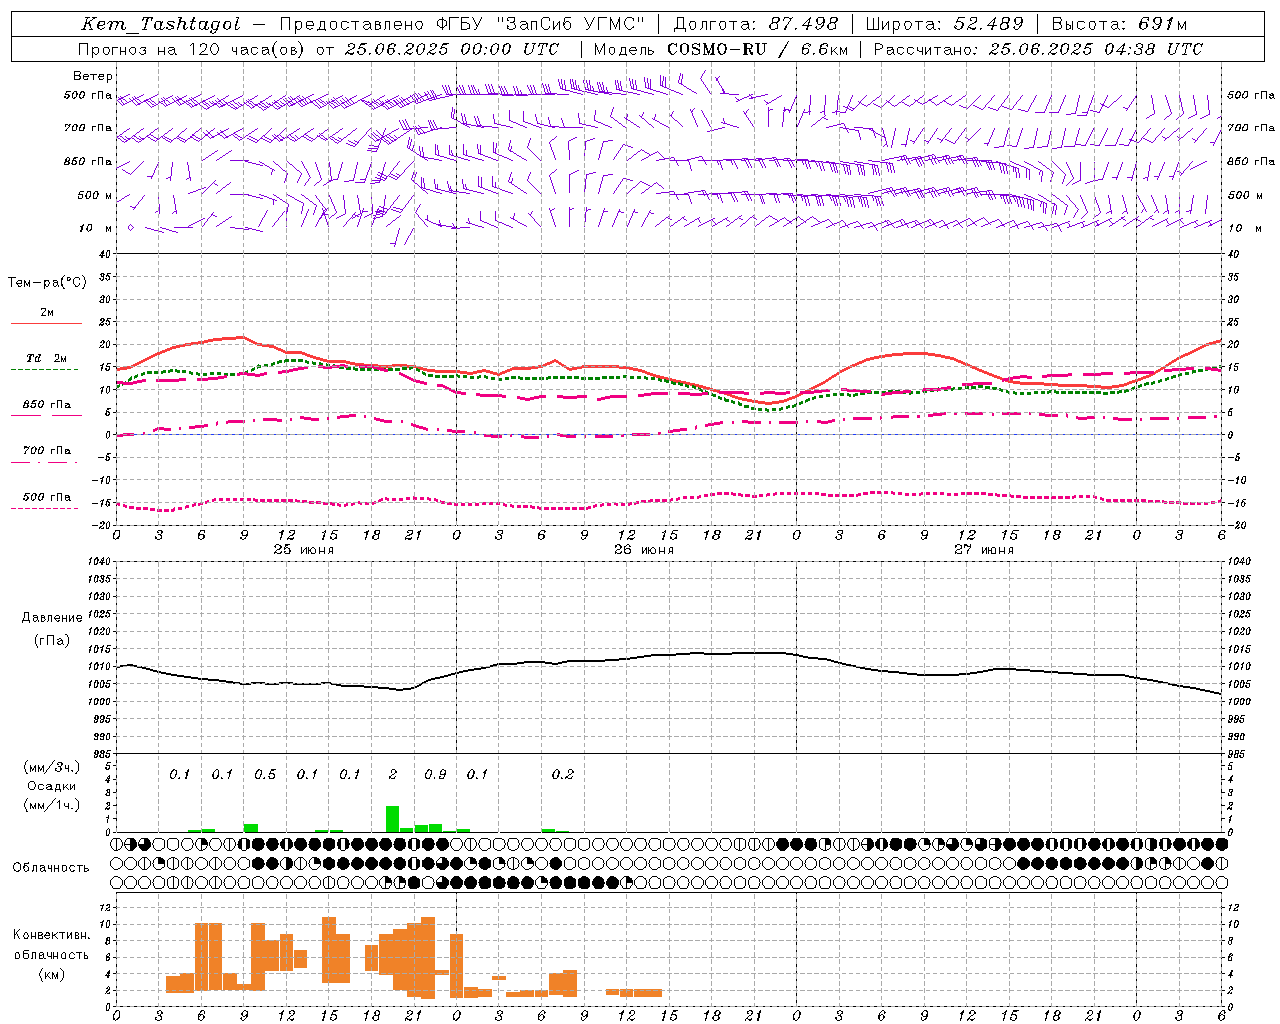Click the tallest green precipitation bar
This screenshot has height=1024, width=1280.
point(393,819)
